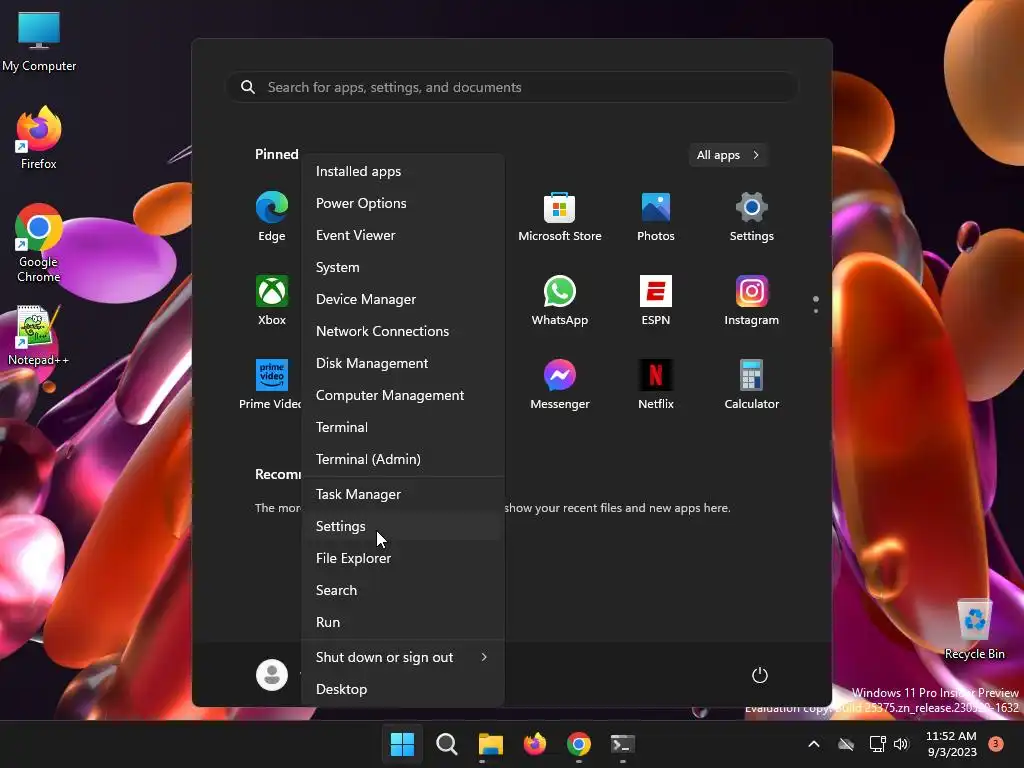This screenshot has height=768, width=1024.
Task: Choose Installed apps from context menu
Action: tap(402, 171)
